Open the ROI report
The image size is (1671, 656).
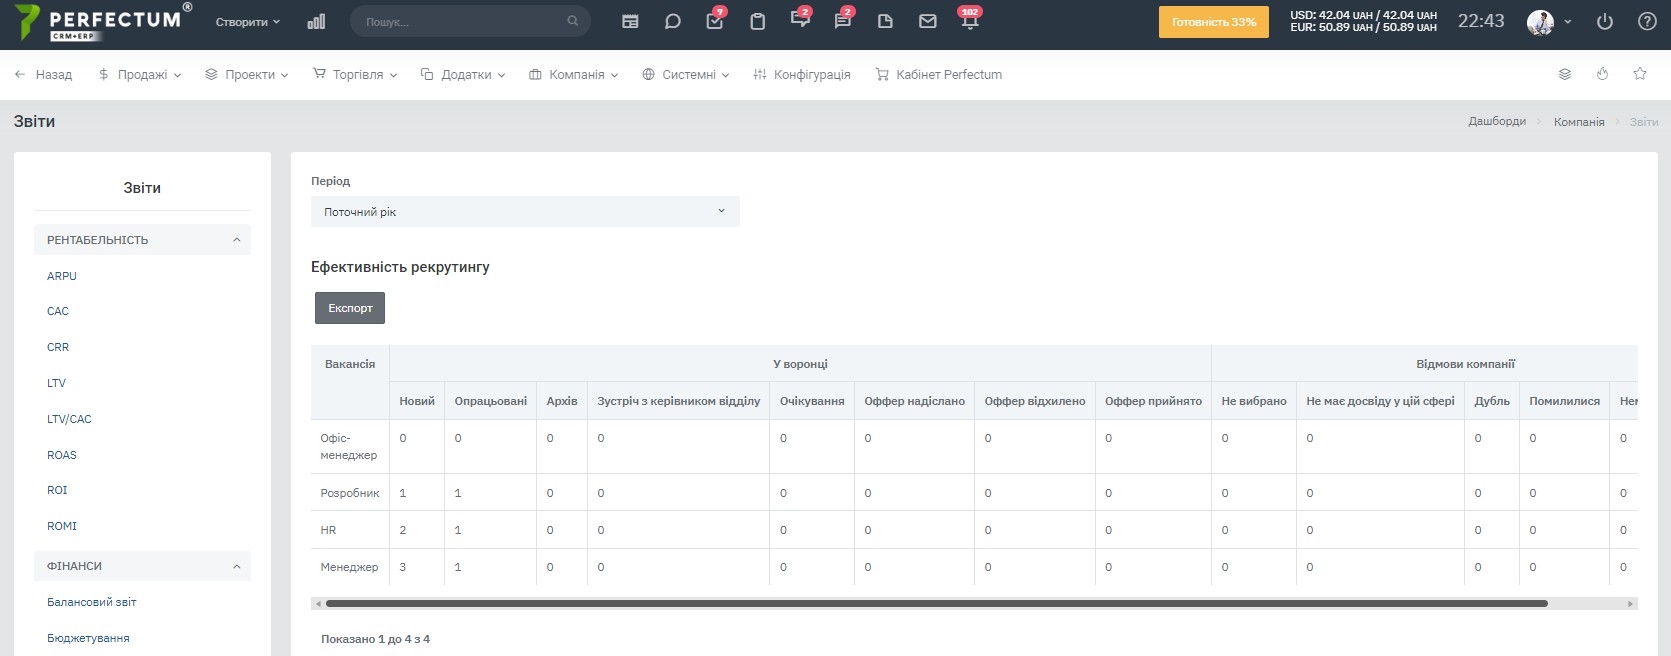click(x=57, y=490)
